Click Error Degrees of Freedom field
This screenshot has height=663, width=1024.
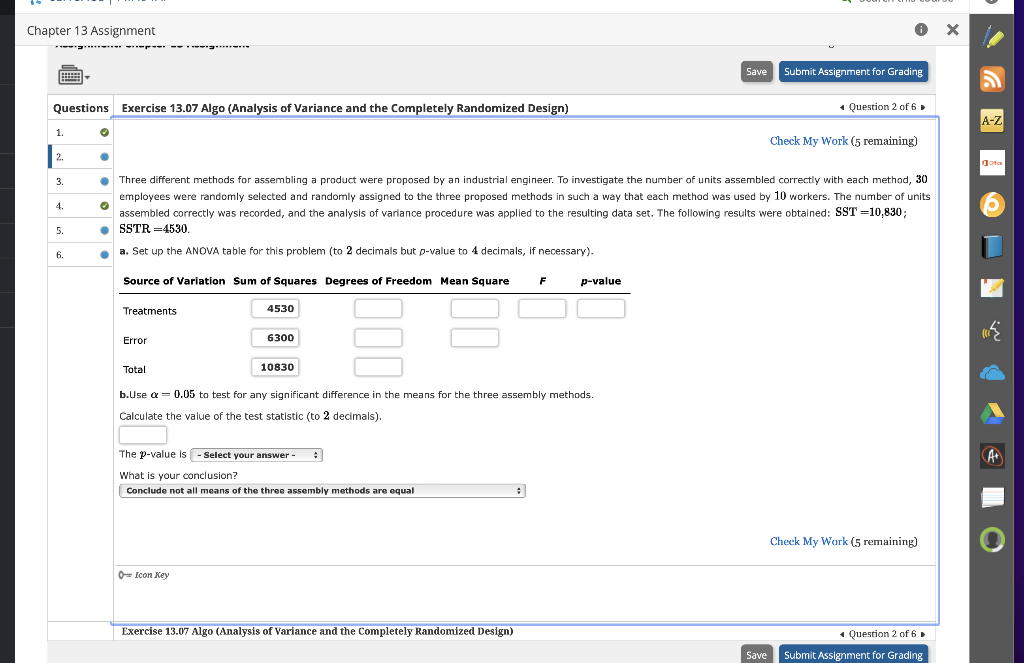(x=378, y=338)
